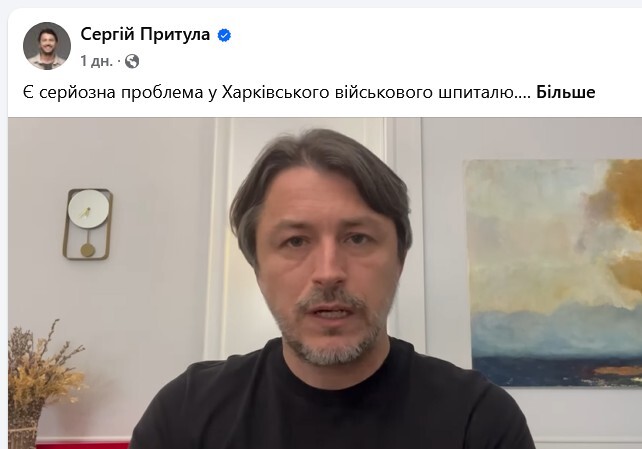Click the speaker's hair in the video
Viewport: 642px width, 449px height.
click(319, 164)
